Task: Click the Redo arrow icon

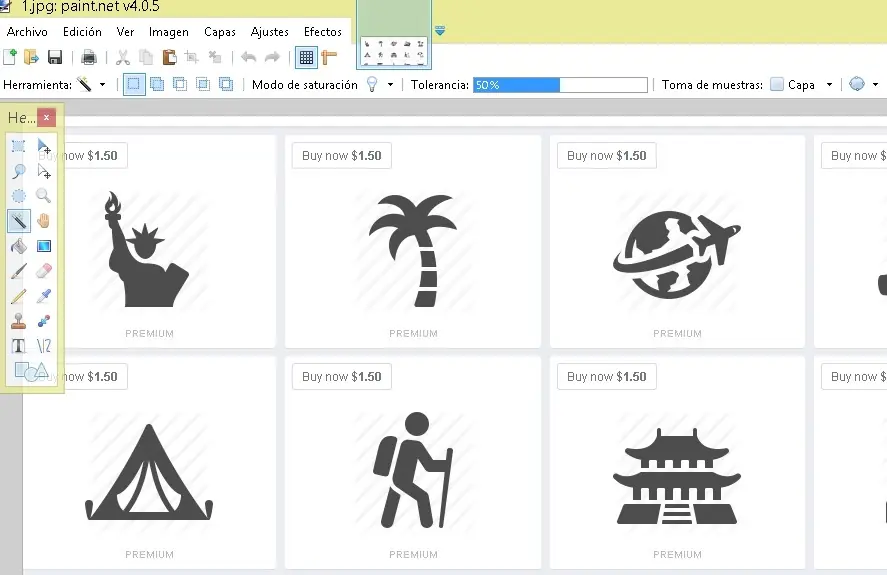Action: [x=273, y=57]
